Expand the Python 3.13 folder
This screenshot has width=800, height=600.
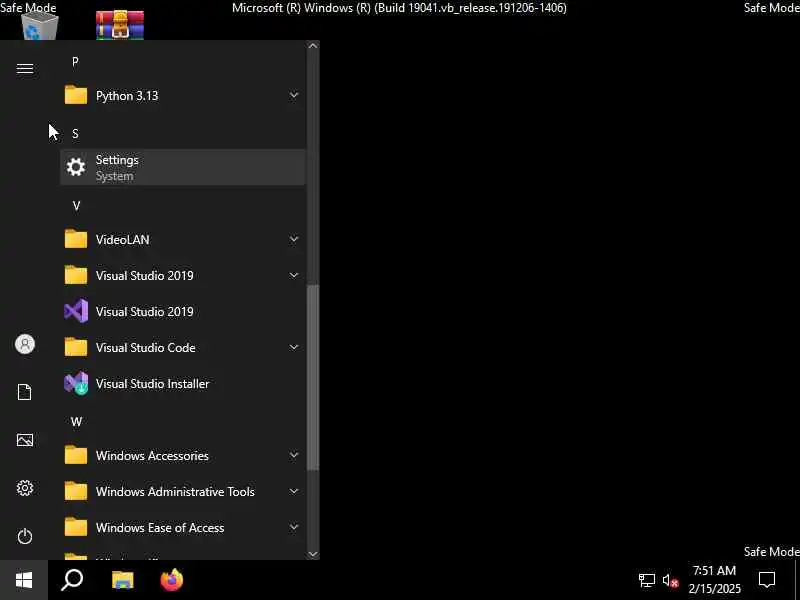pos(183,95)
